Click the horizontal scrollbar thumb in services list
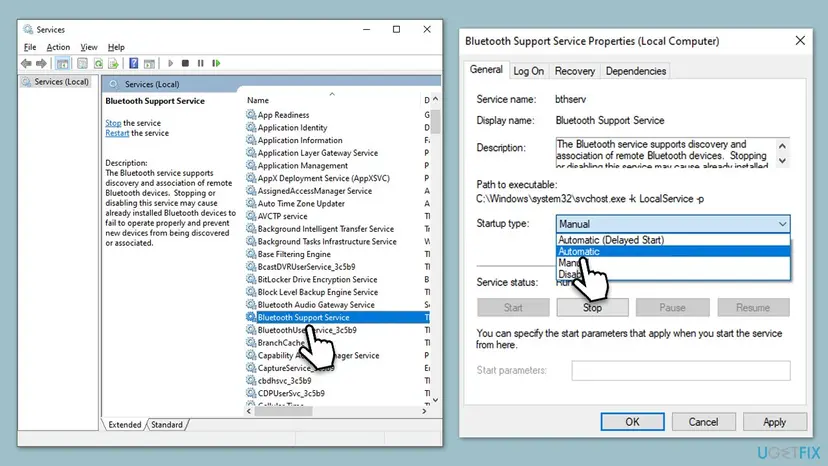Screen dimensions: 828x466 [284, 411]
